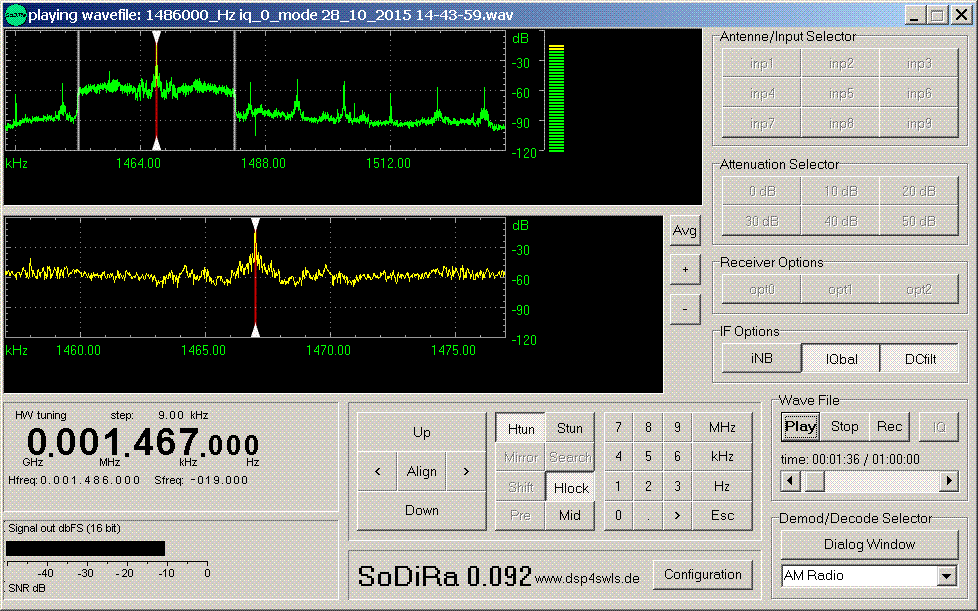The height and width of the screenshot is (611, 978).
Task: Click the wave file position slider thumb
Action: pos(814,481)
